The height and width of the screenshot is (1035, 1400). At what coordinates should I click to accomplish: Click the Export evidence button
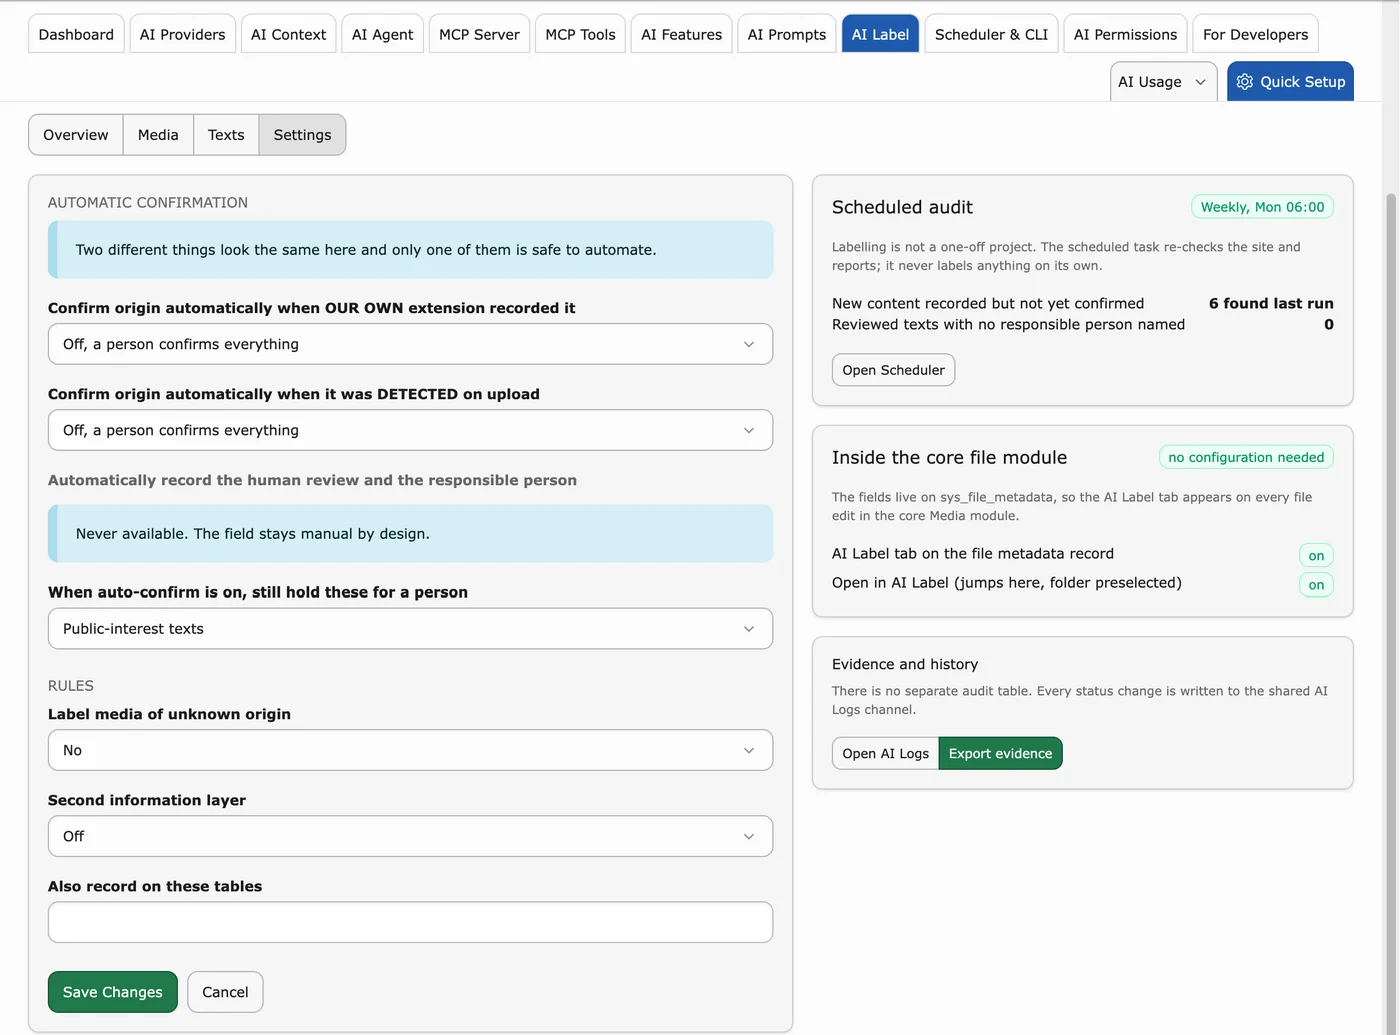click(x=1001, y=754)
